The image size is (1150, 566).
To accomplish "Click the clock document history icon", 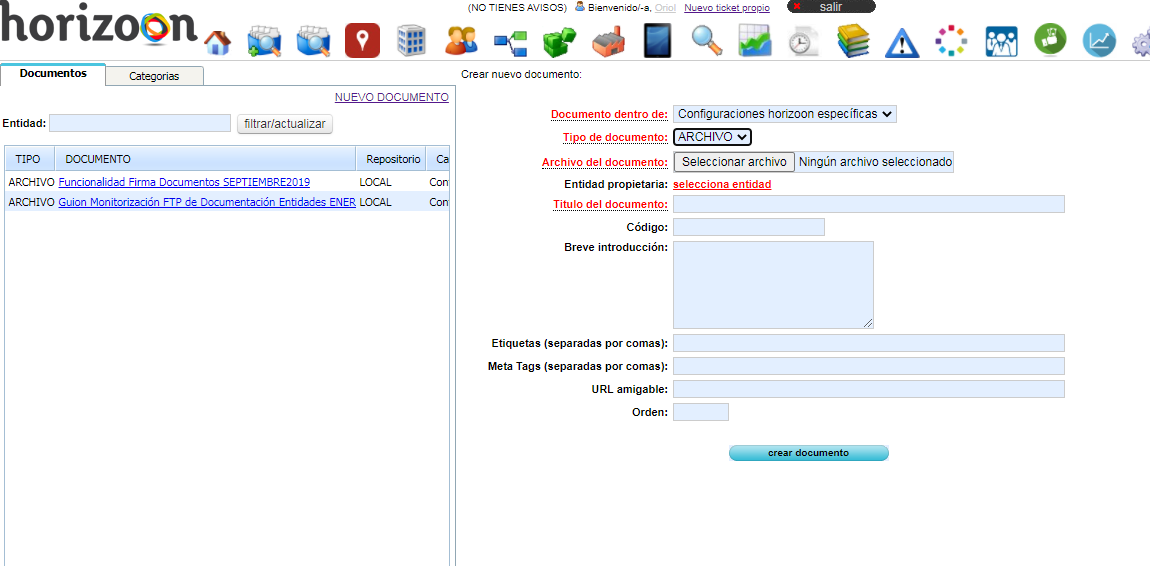I will pyautogui.click(x=805, y=42).
